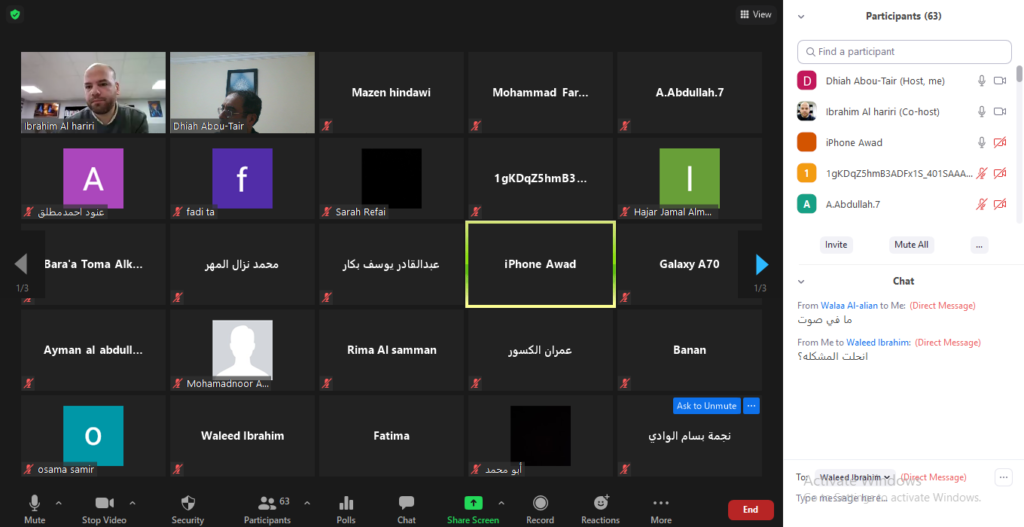Select the Mohamadnoor silhouette avatar tile
Screen dimensions: 1024x527
tap(242, 350)
